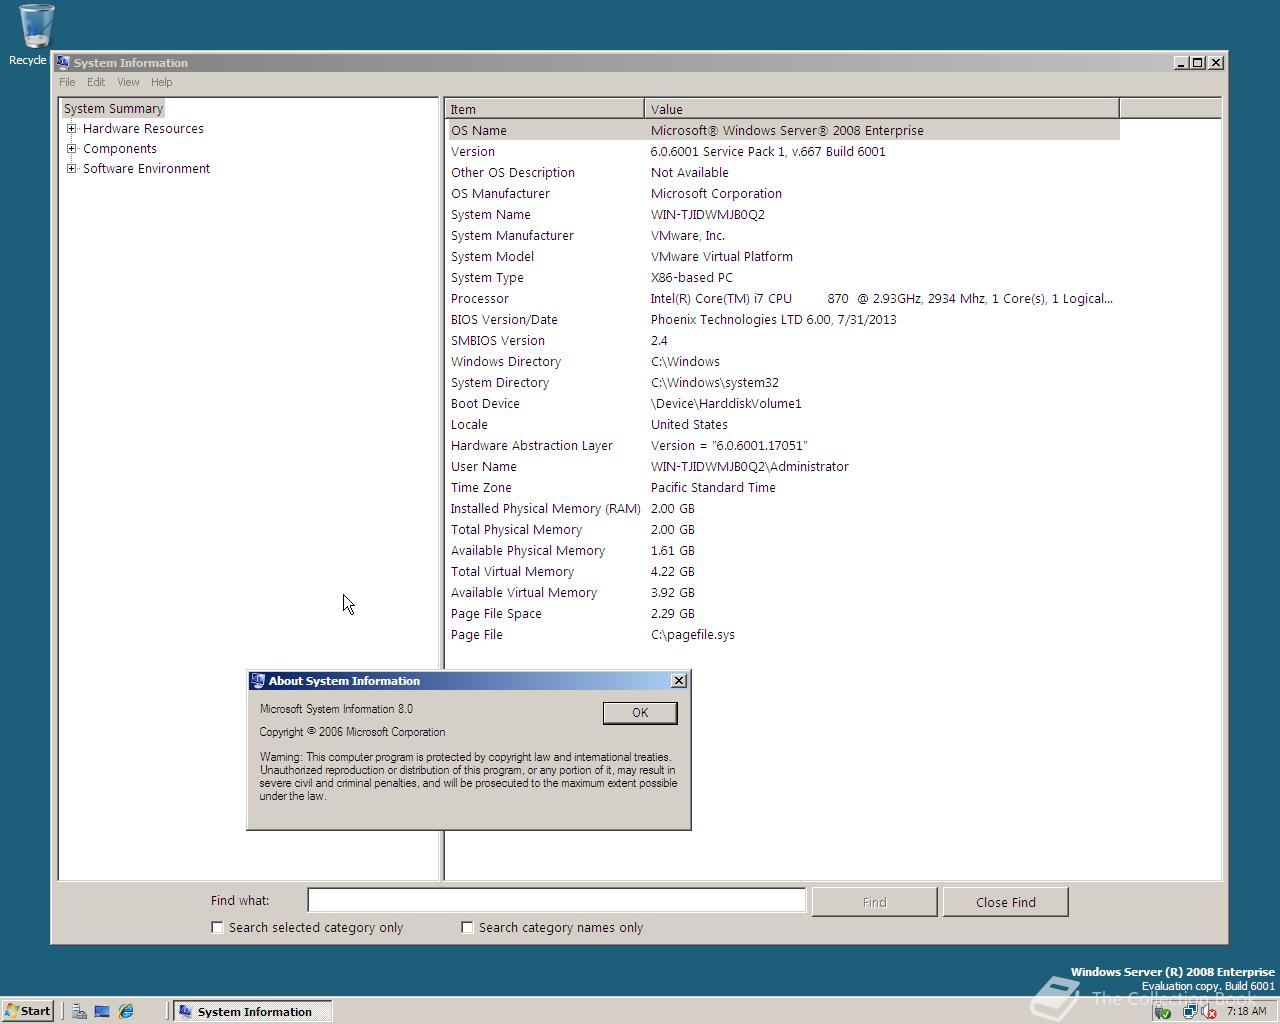Click the BIOS Version/Date item
Viewport: 1280px width, 1024px height.
504,319
